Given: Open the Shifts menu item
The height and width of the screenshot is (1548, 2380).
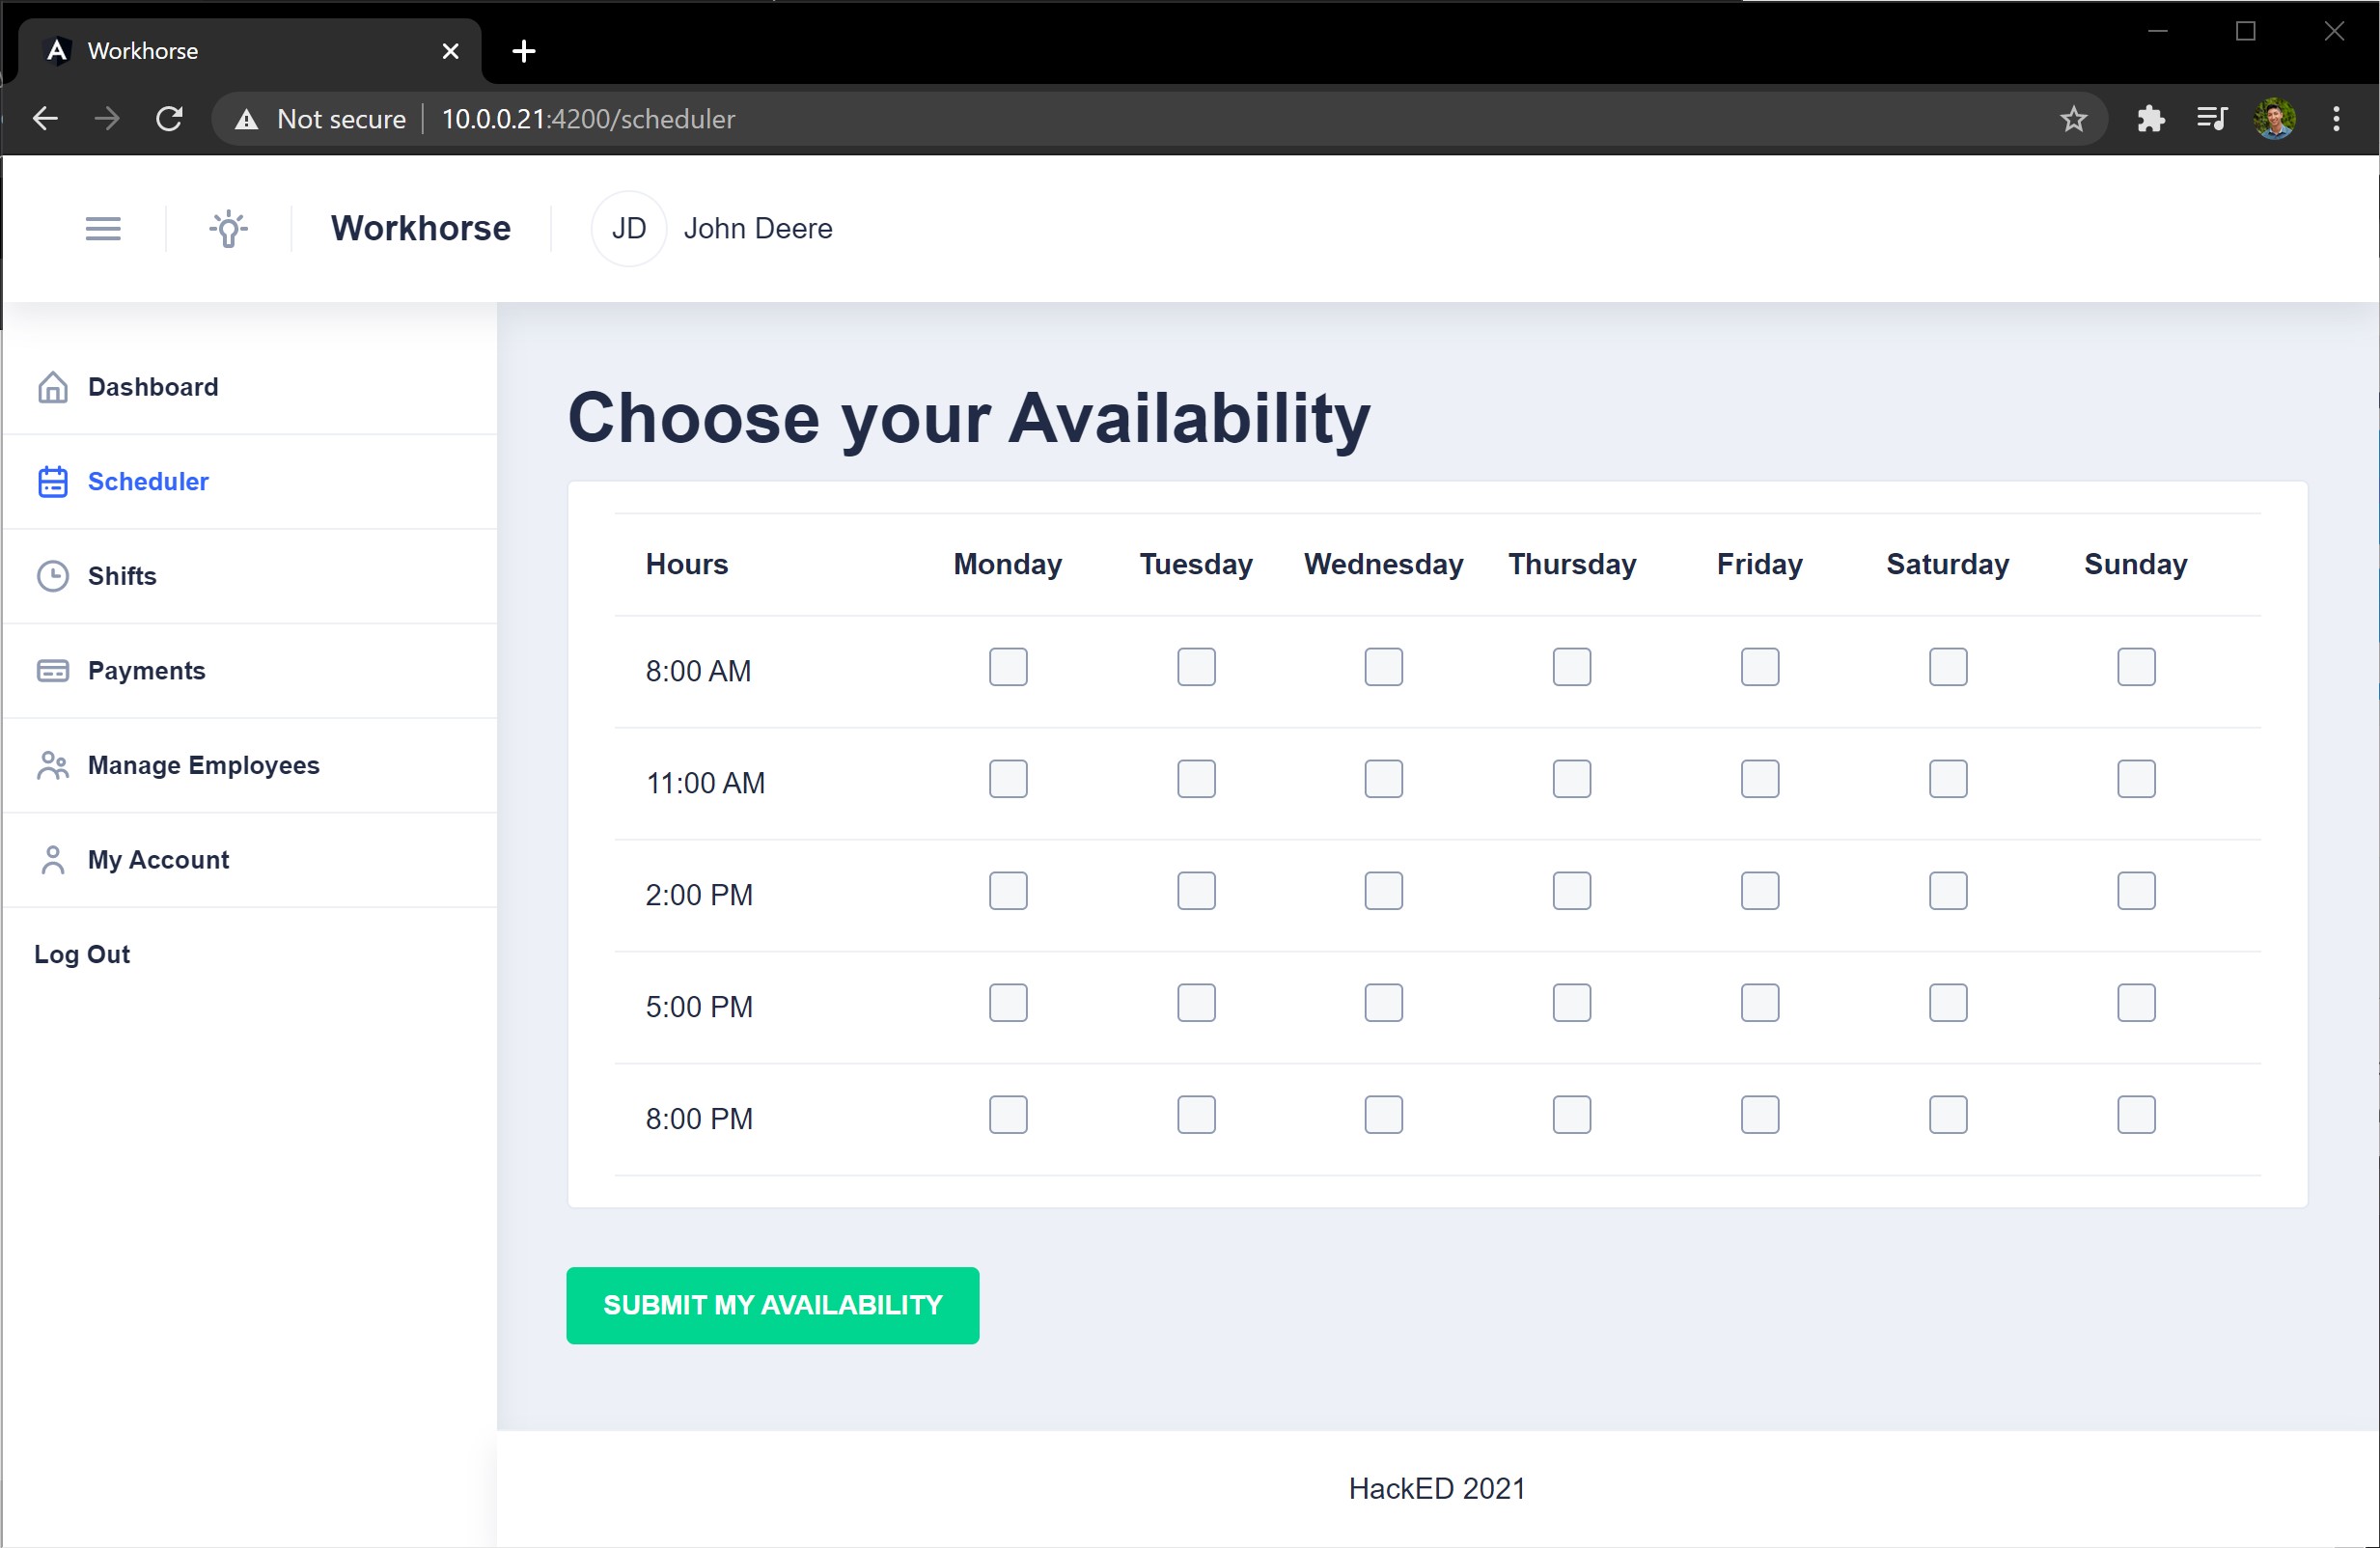Looking at the screenshot, I should 122,576.
